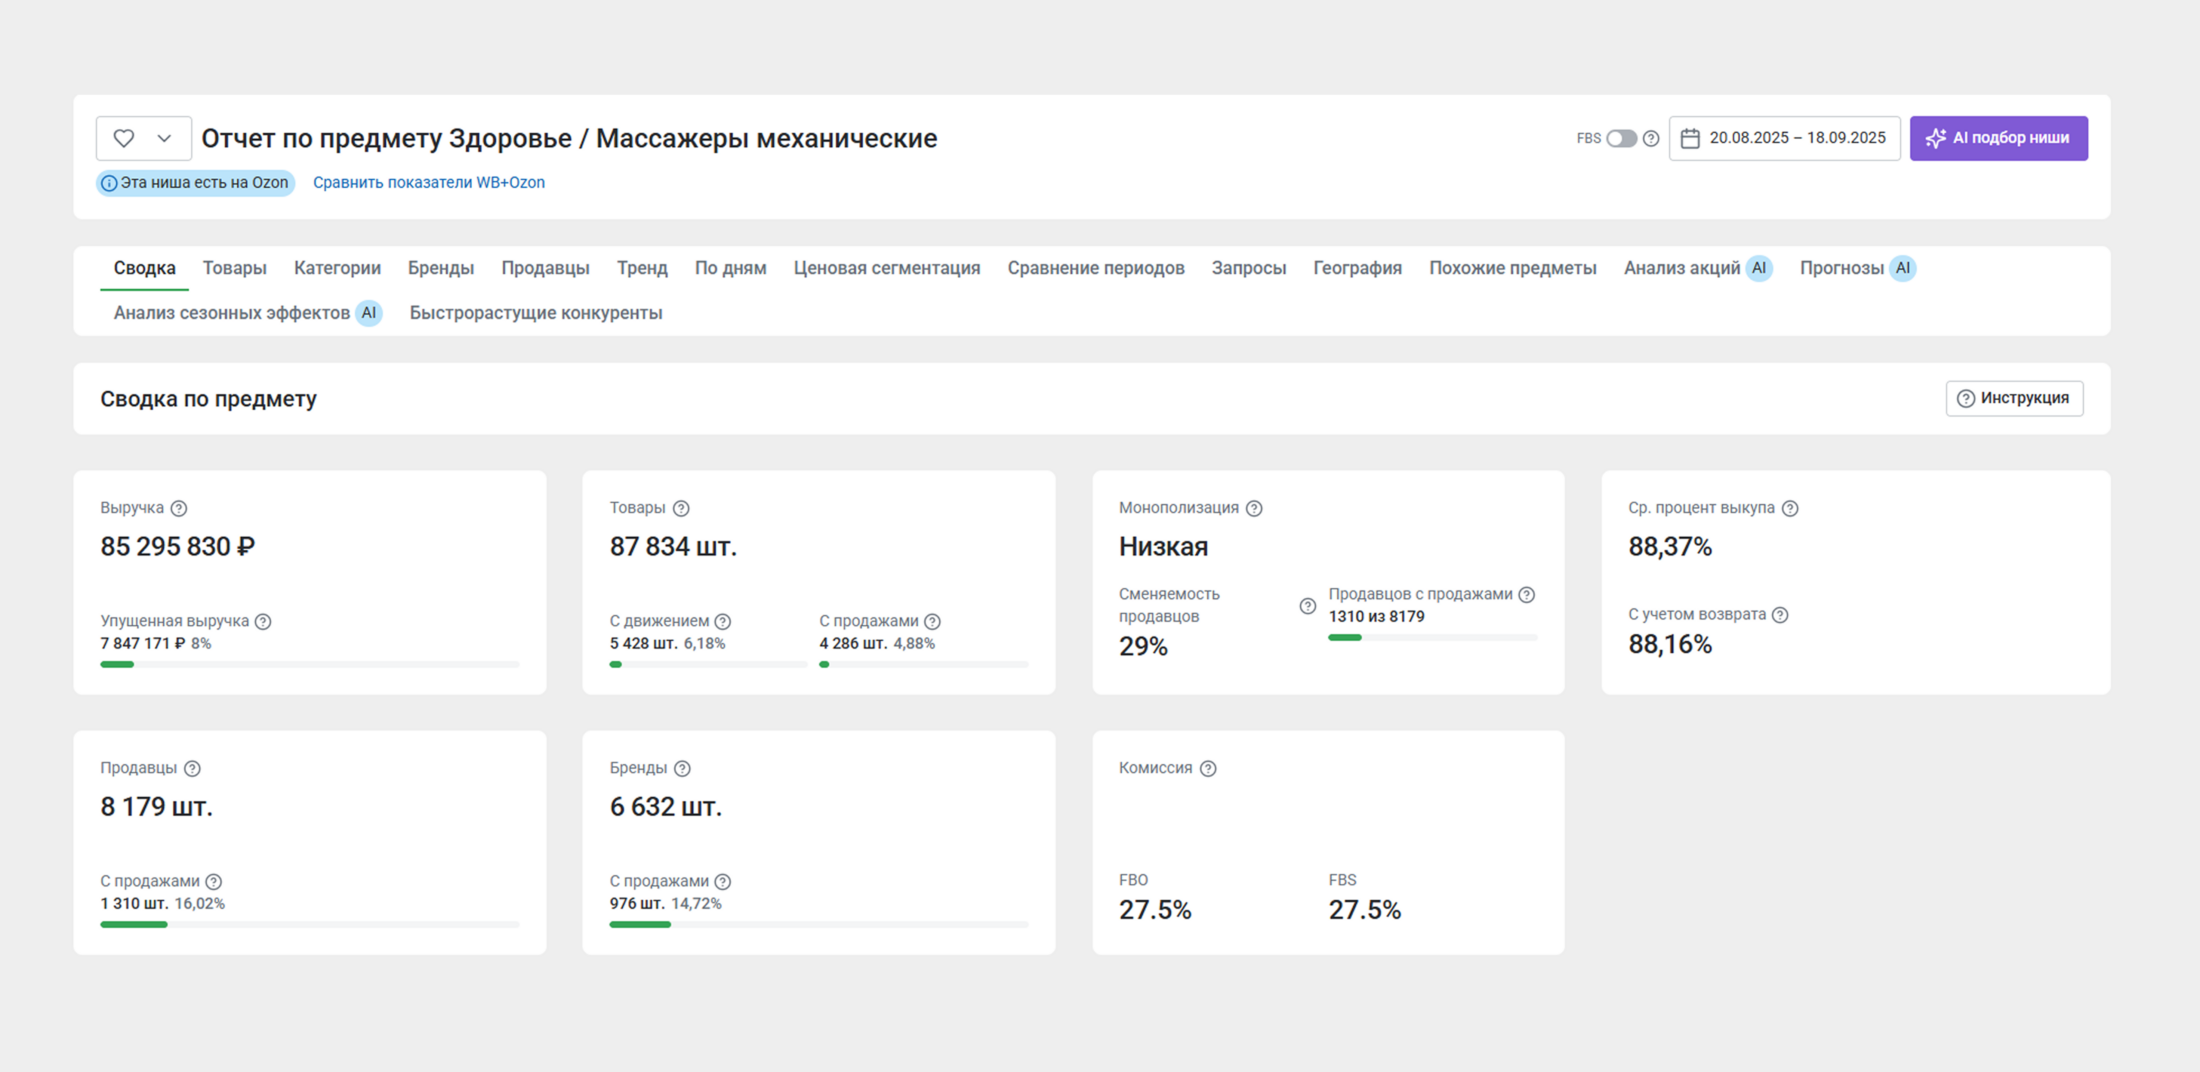Open Сравнить показатели WB+Ozon link

[428, 182]
